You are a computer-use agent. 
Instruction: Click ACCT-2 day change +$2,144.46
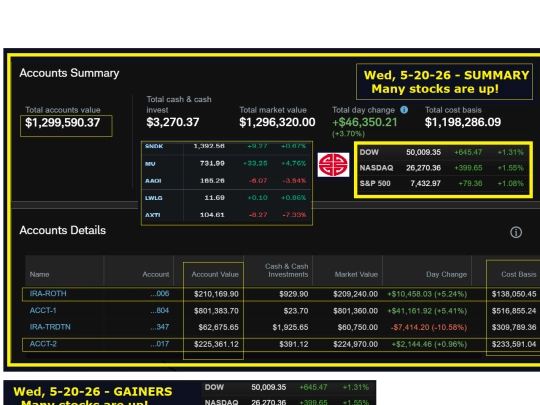(x=429, y=344)
